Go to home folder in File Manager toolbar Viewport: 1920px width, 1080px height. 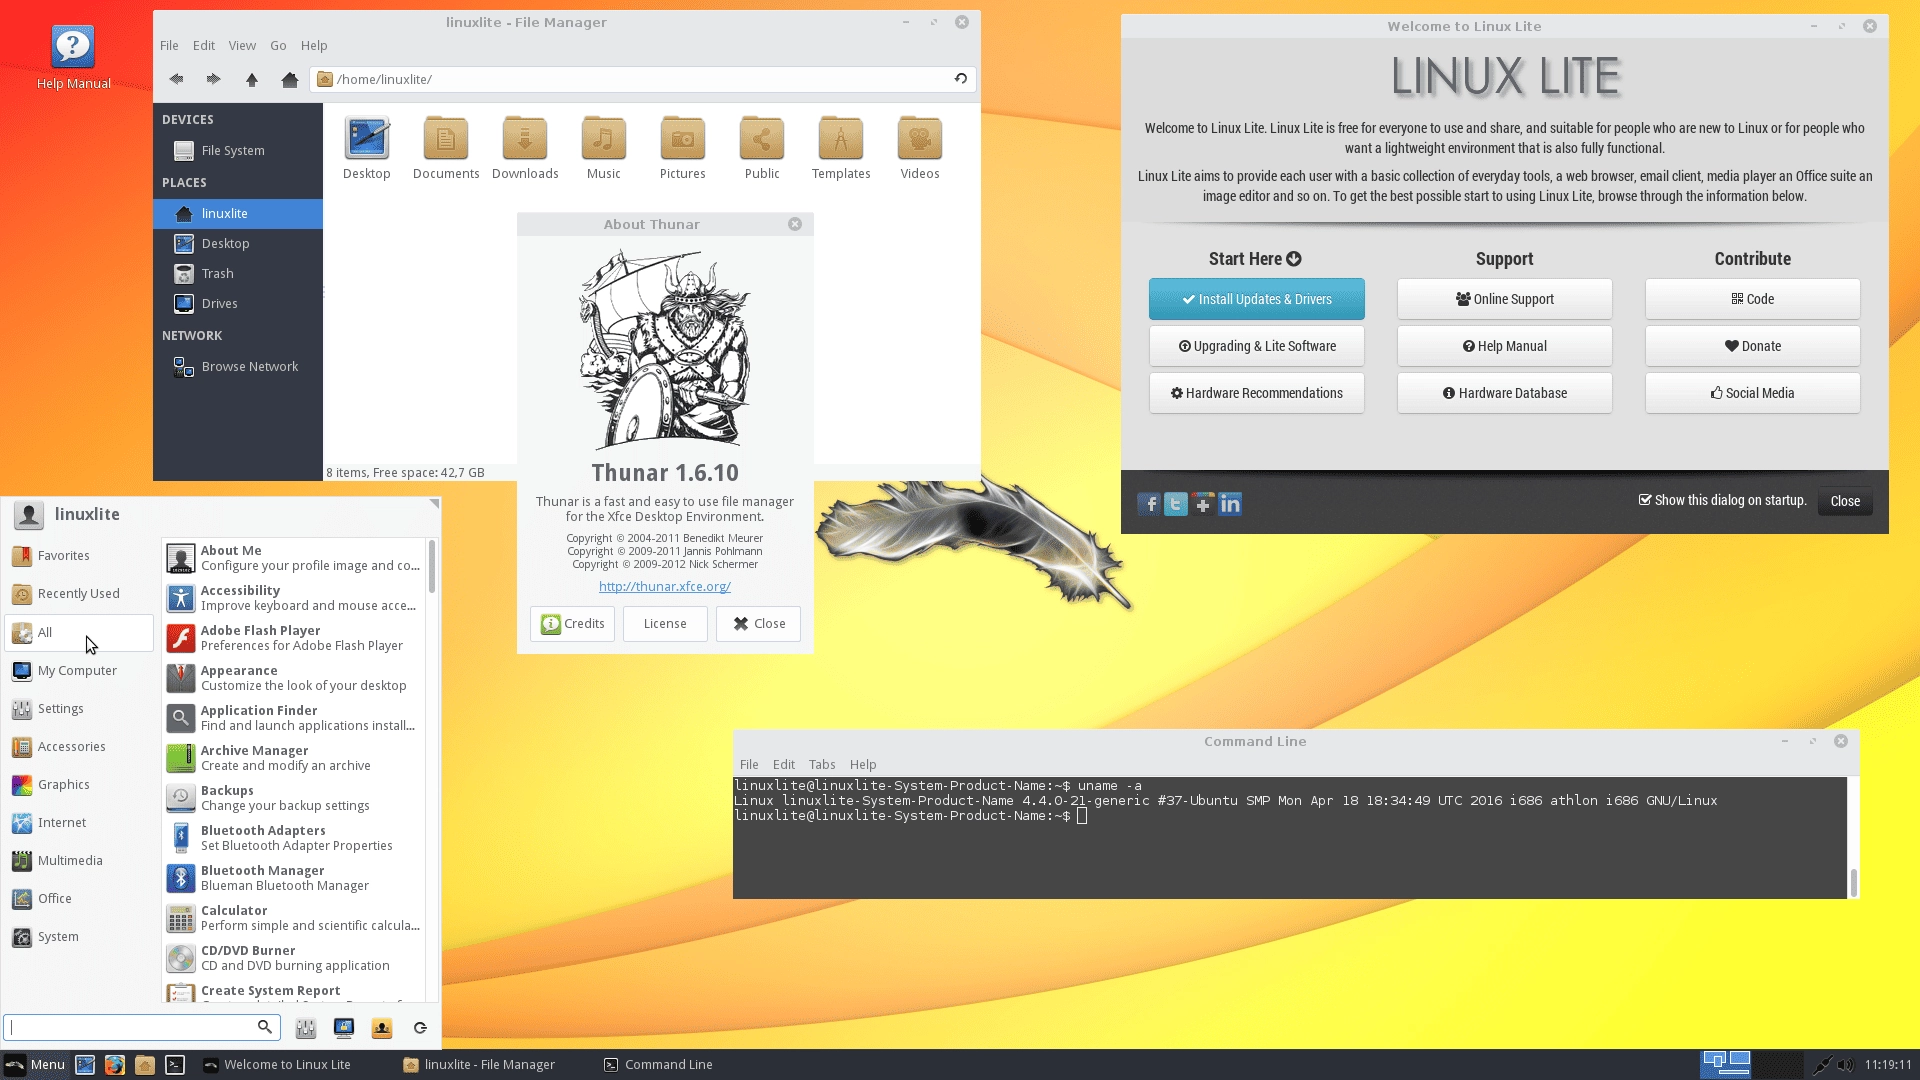click(289, 79)
